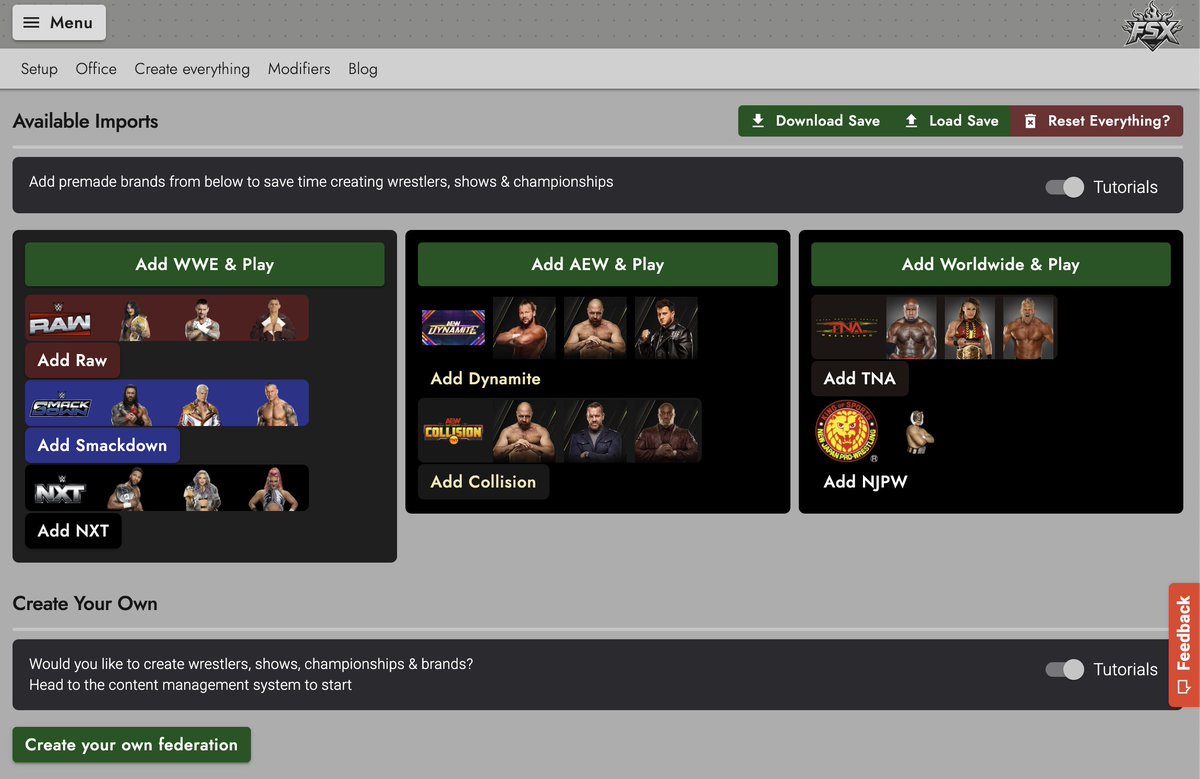Image resolution: width=1200 pixels, height=779 pixels.
Task: Click the Add NXT button
Action: click(73, 531)
